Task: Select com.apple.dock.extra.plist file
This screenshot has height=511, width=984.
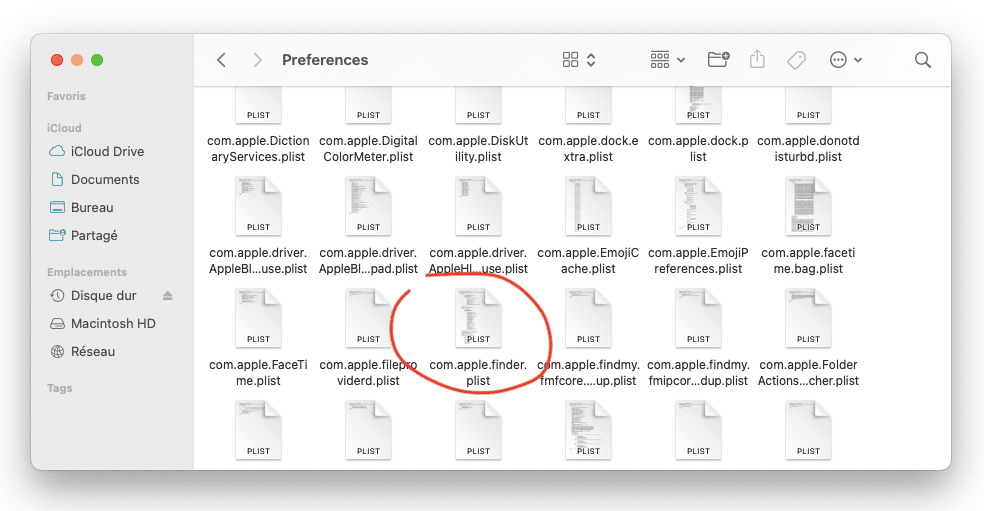Action: click(x=588, y=126)
